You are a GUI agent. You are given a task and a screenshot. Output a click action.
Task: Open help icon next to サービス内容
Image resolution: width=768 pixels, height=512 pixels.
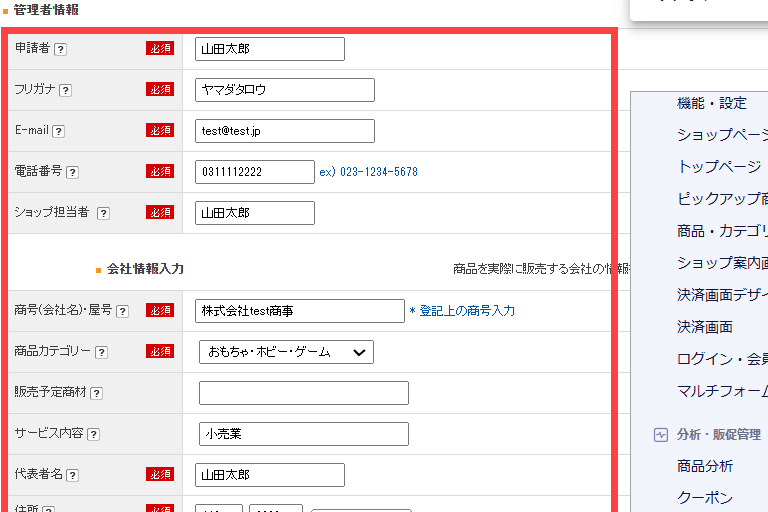[93, 435]
